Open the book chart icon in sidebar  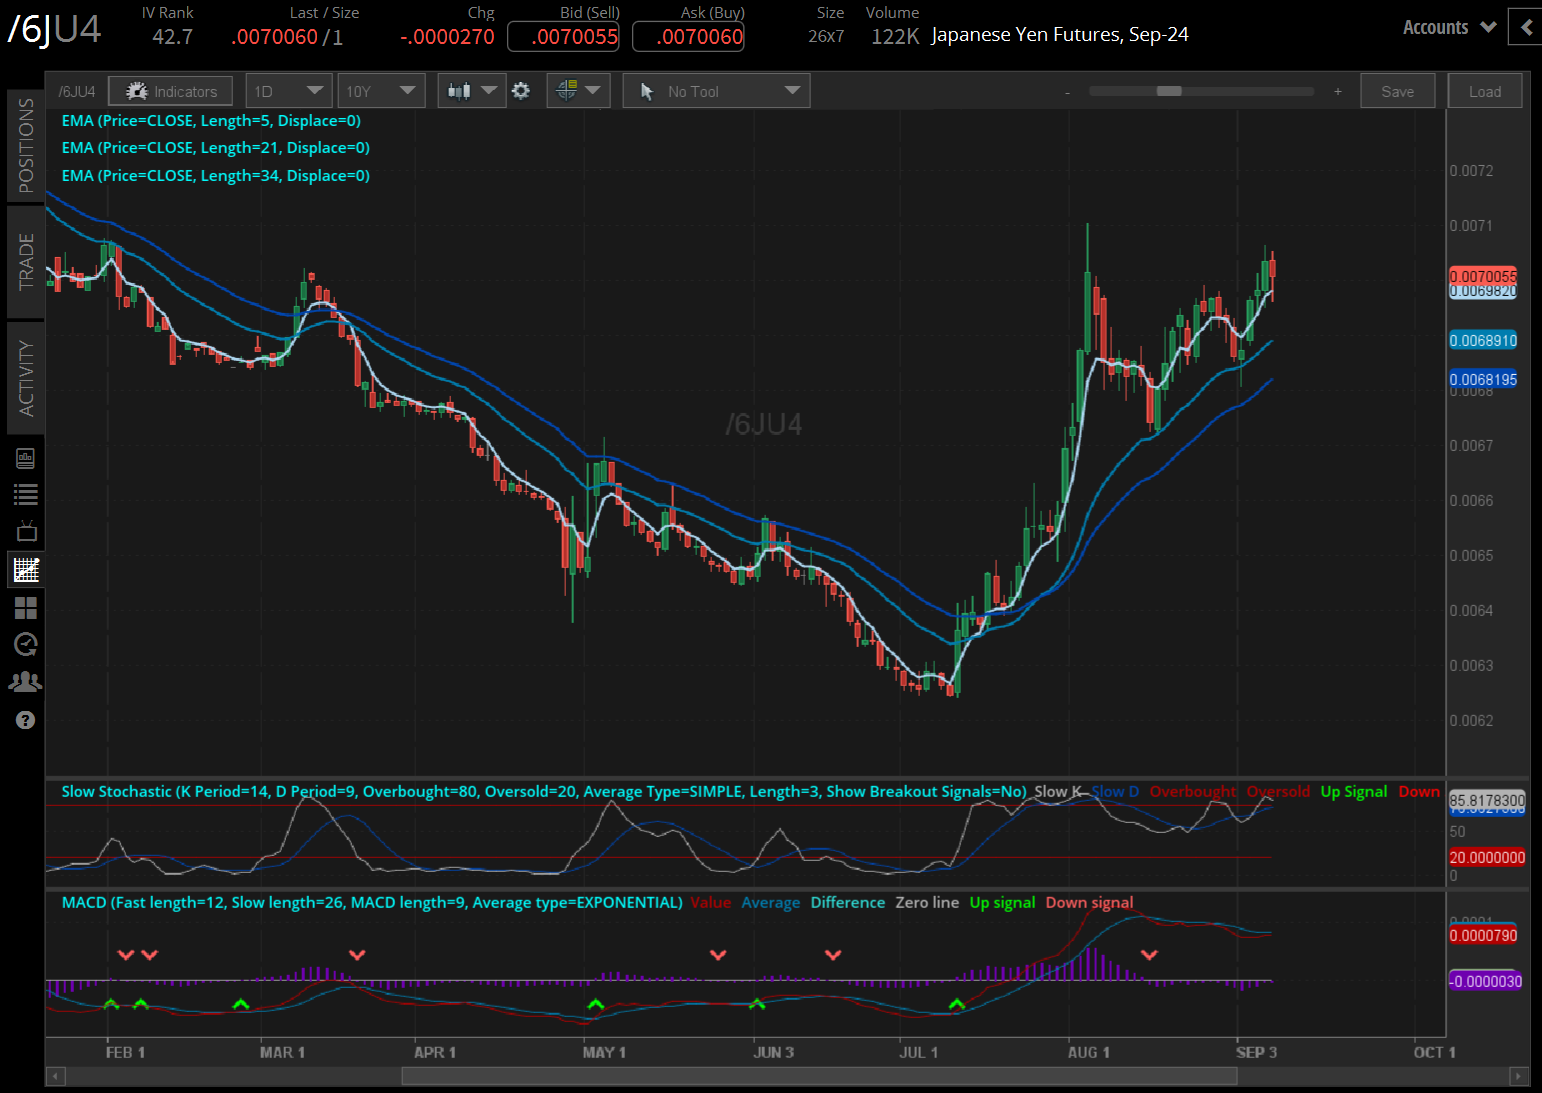[x=26, y=458]
